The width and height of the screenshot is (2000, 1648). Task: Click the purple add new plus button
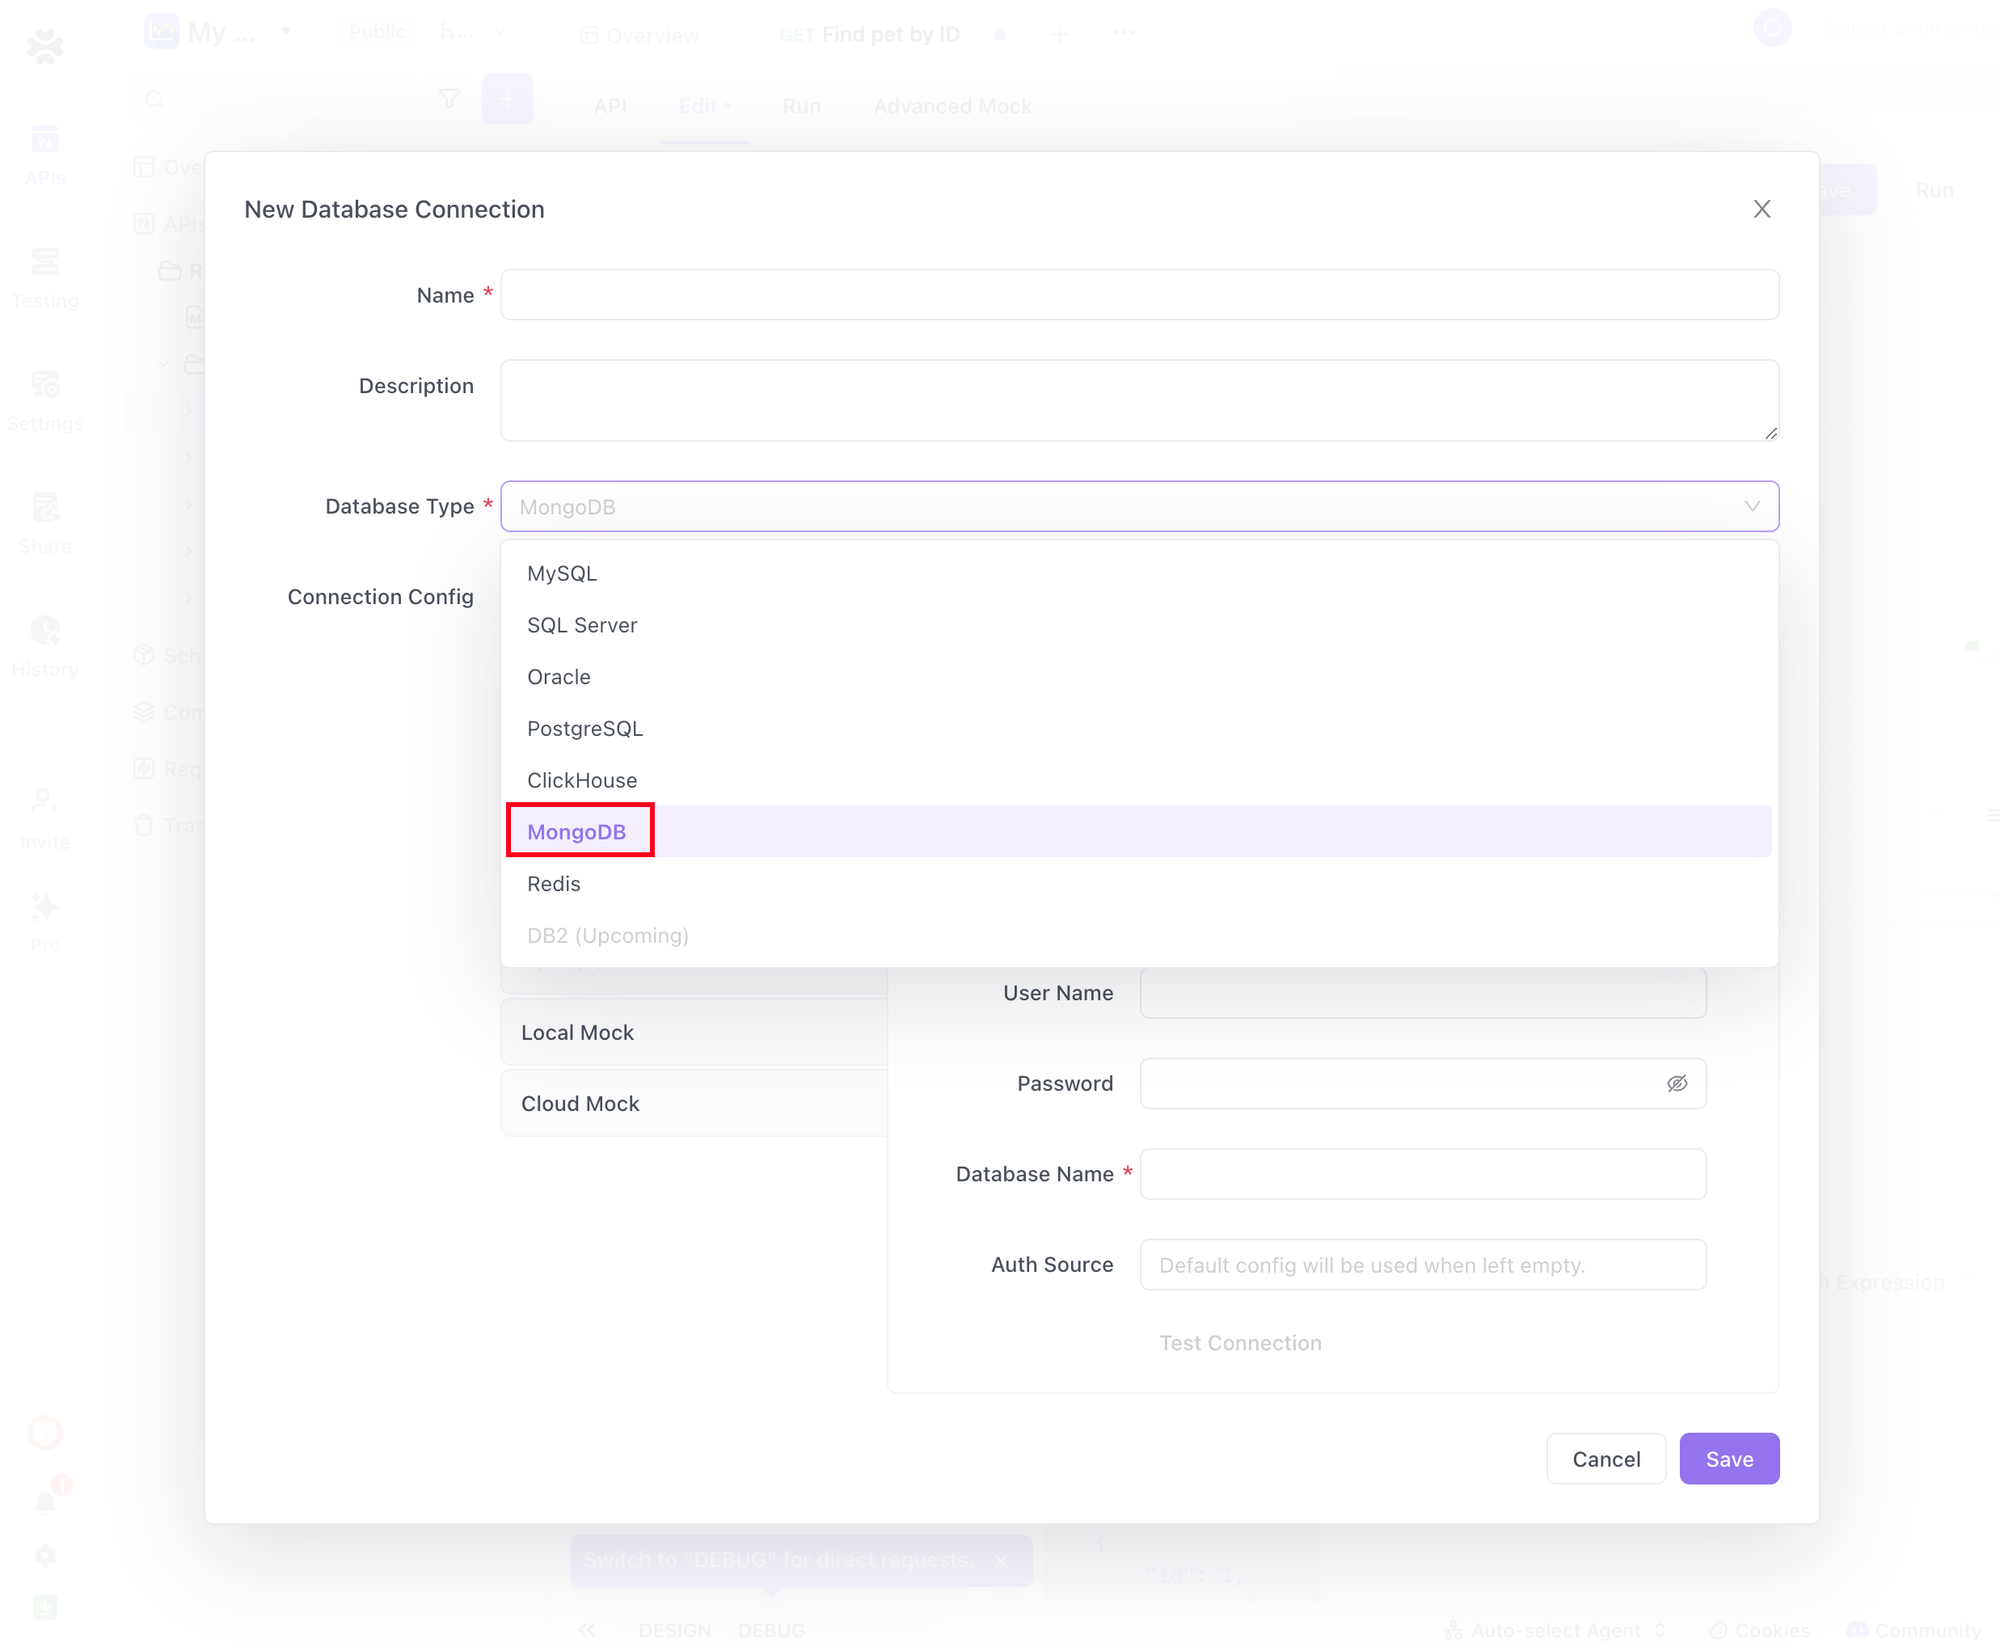tap(508, 99)
